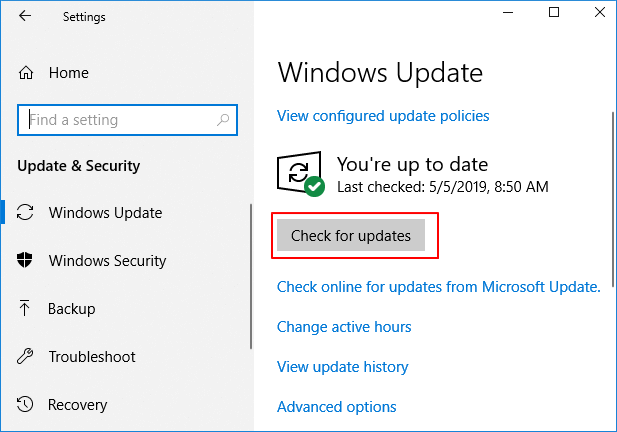
Task: Open Advanced options link
Action: click(336, 407)
